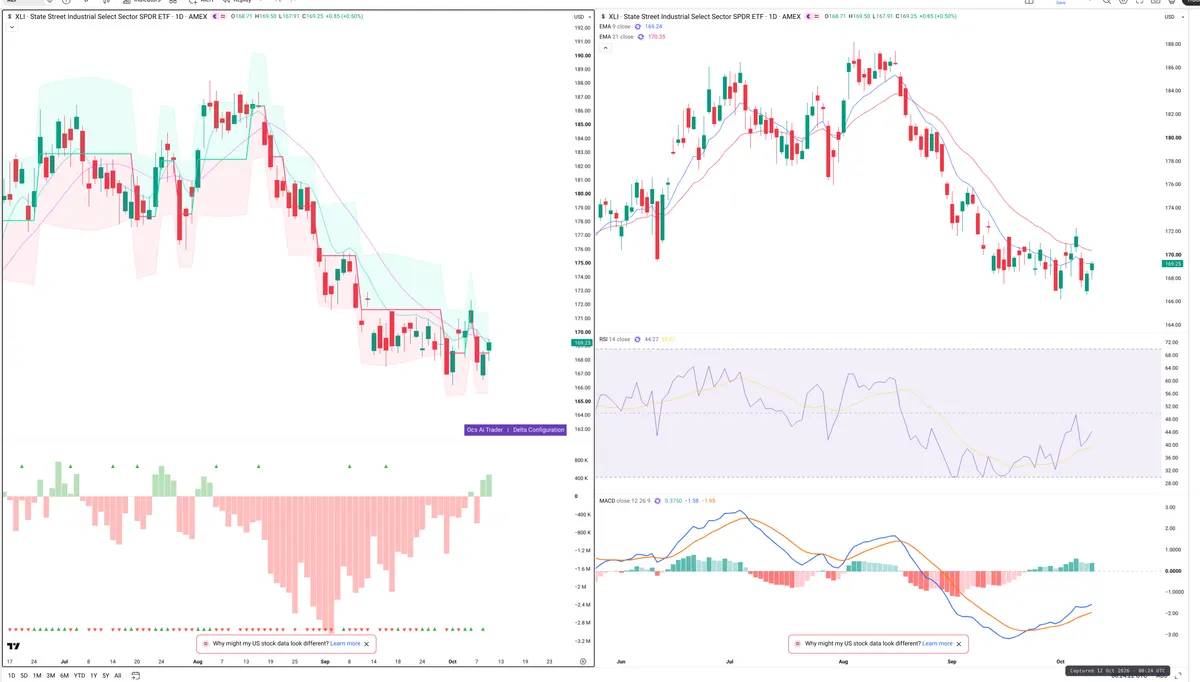Open right chart USD currency dropdown
The height and width of the screenshot is (682, 1200).
[1172, 17]
